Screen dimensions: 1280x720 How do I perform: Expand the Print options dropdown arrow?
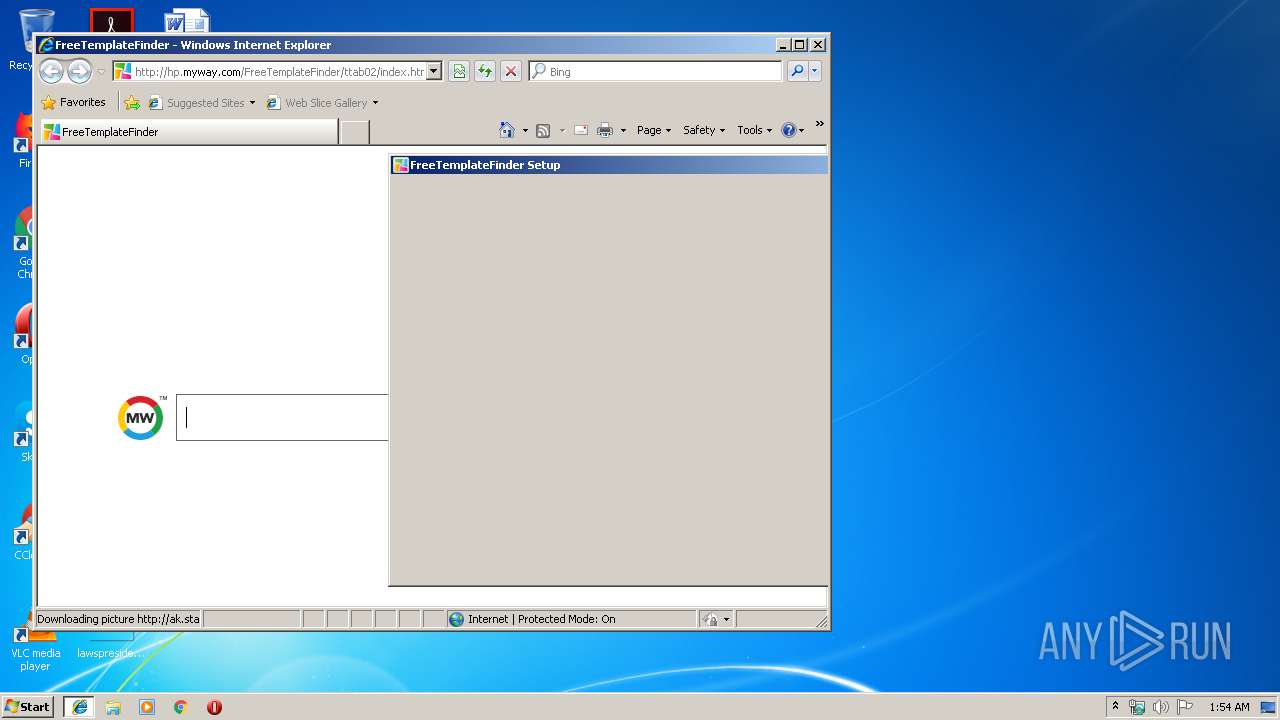click(623, 130)
